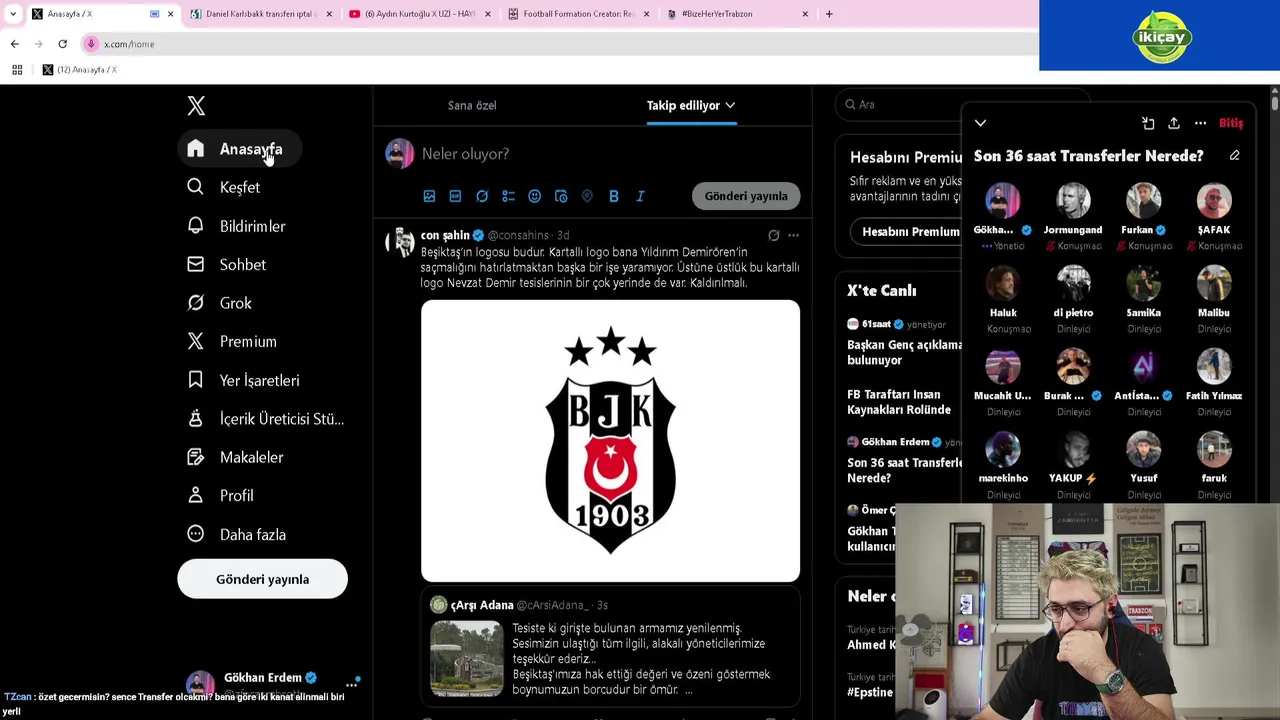Open the quoted çArşı Adana post
Viewport: 1280px width, 720px height.
tap(610, 648)
